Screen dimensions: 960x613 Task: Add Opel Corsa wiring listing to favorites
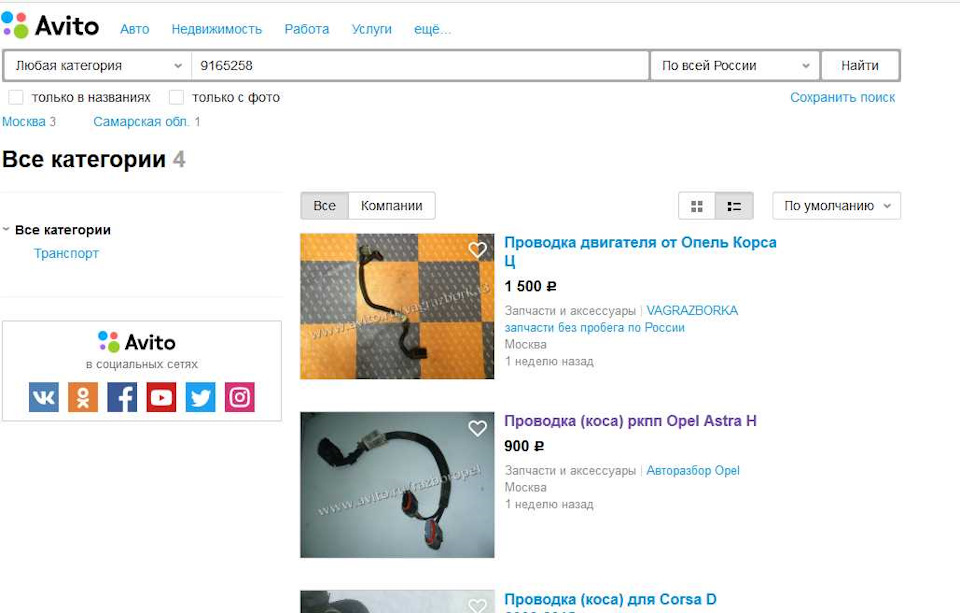(x=478, y=250)
